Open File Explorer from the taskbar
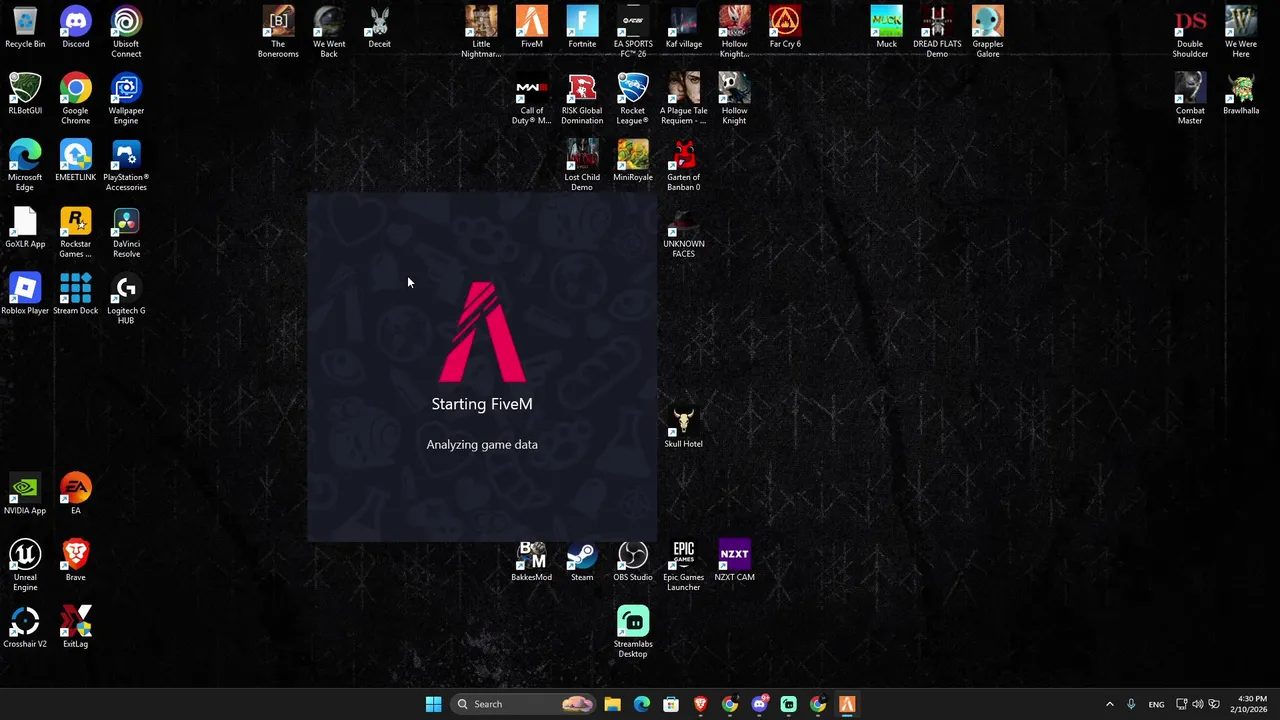Image resolution: width=1280 pixels, height=720 pixels. (612, 704)
